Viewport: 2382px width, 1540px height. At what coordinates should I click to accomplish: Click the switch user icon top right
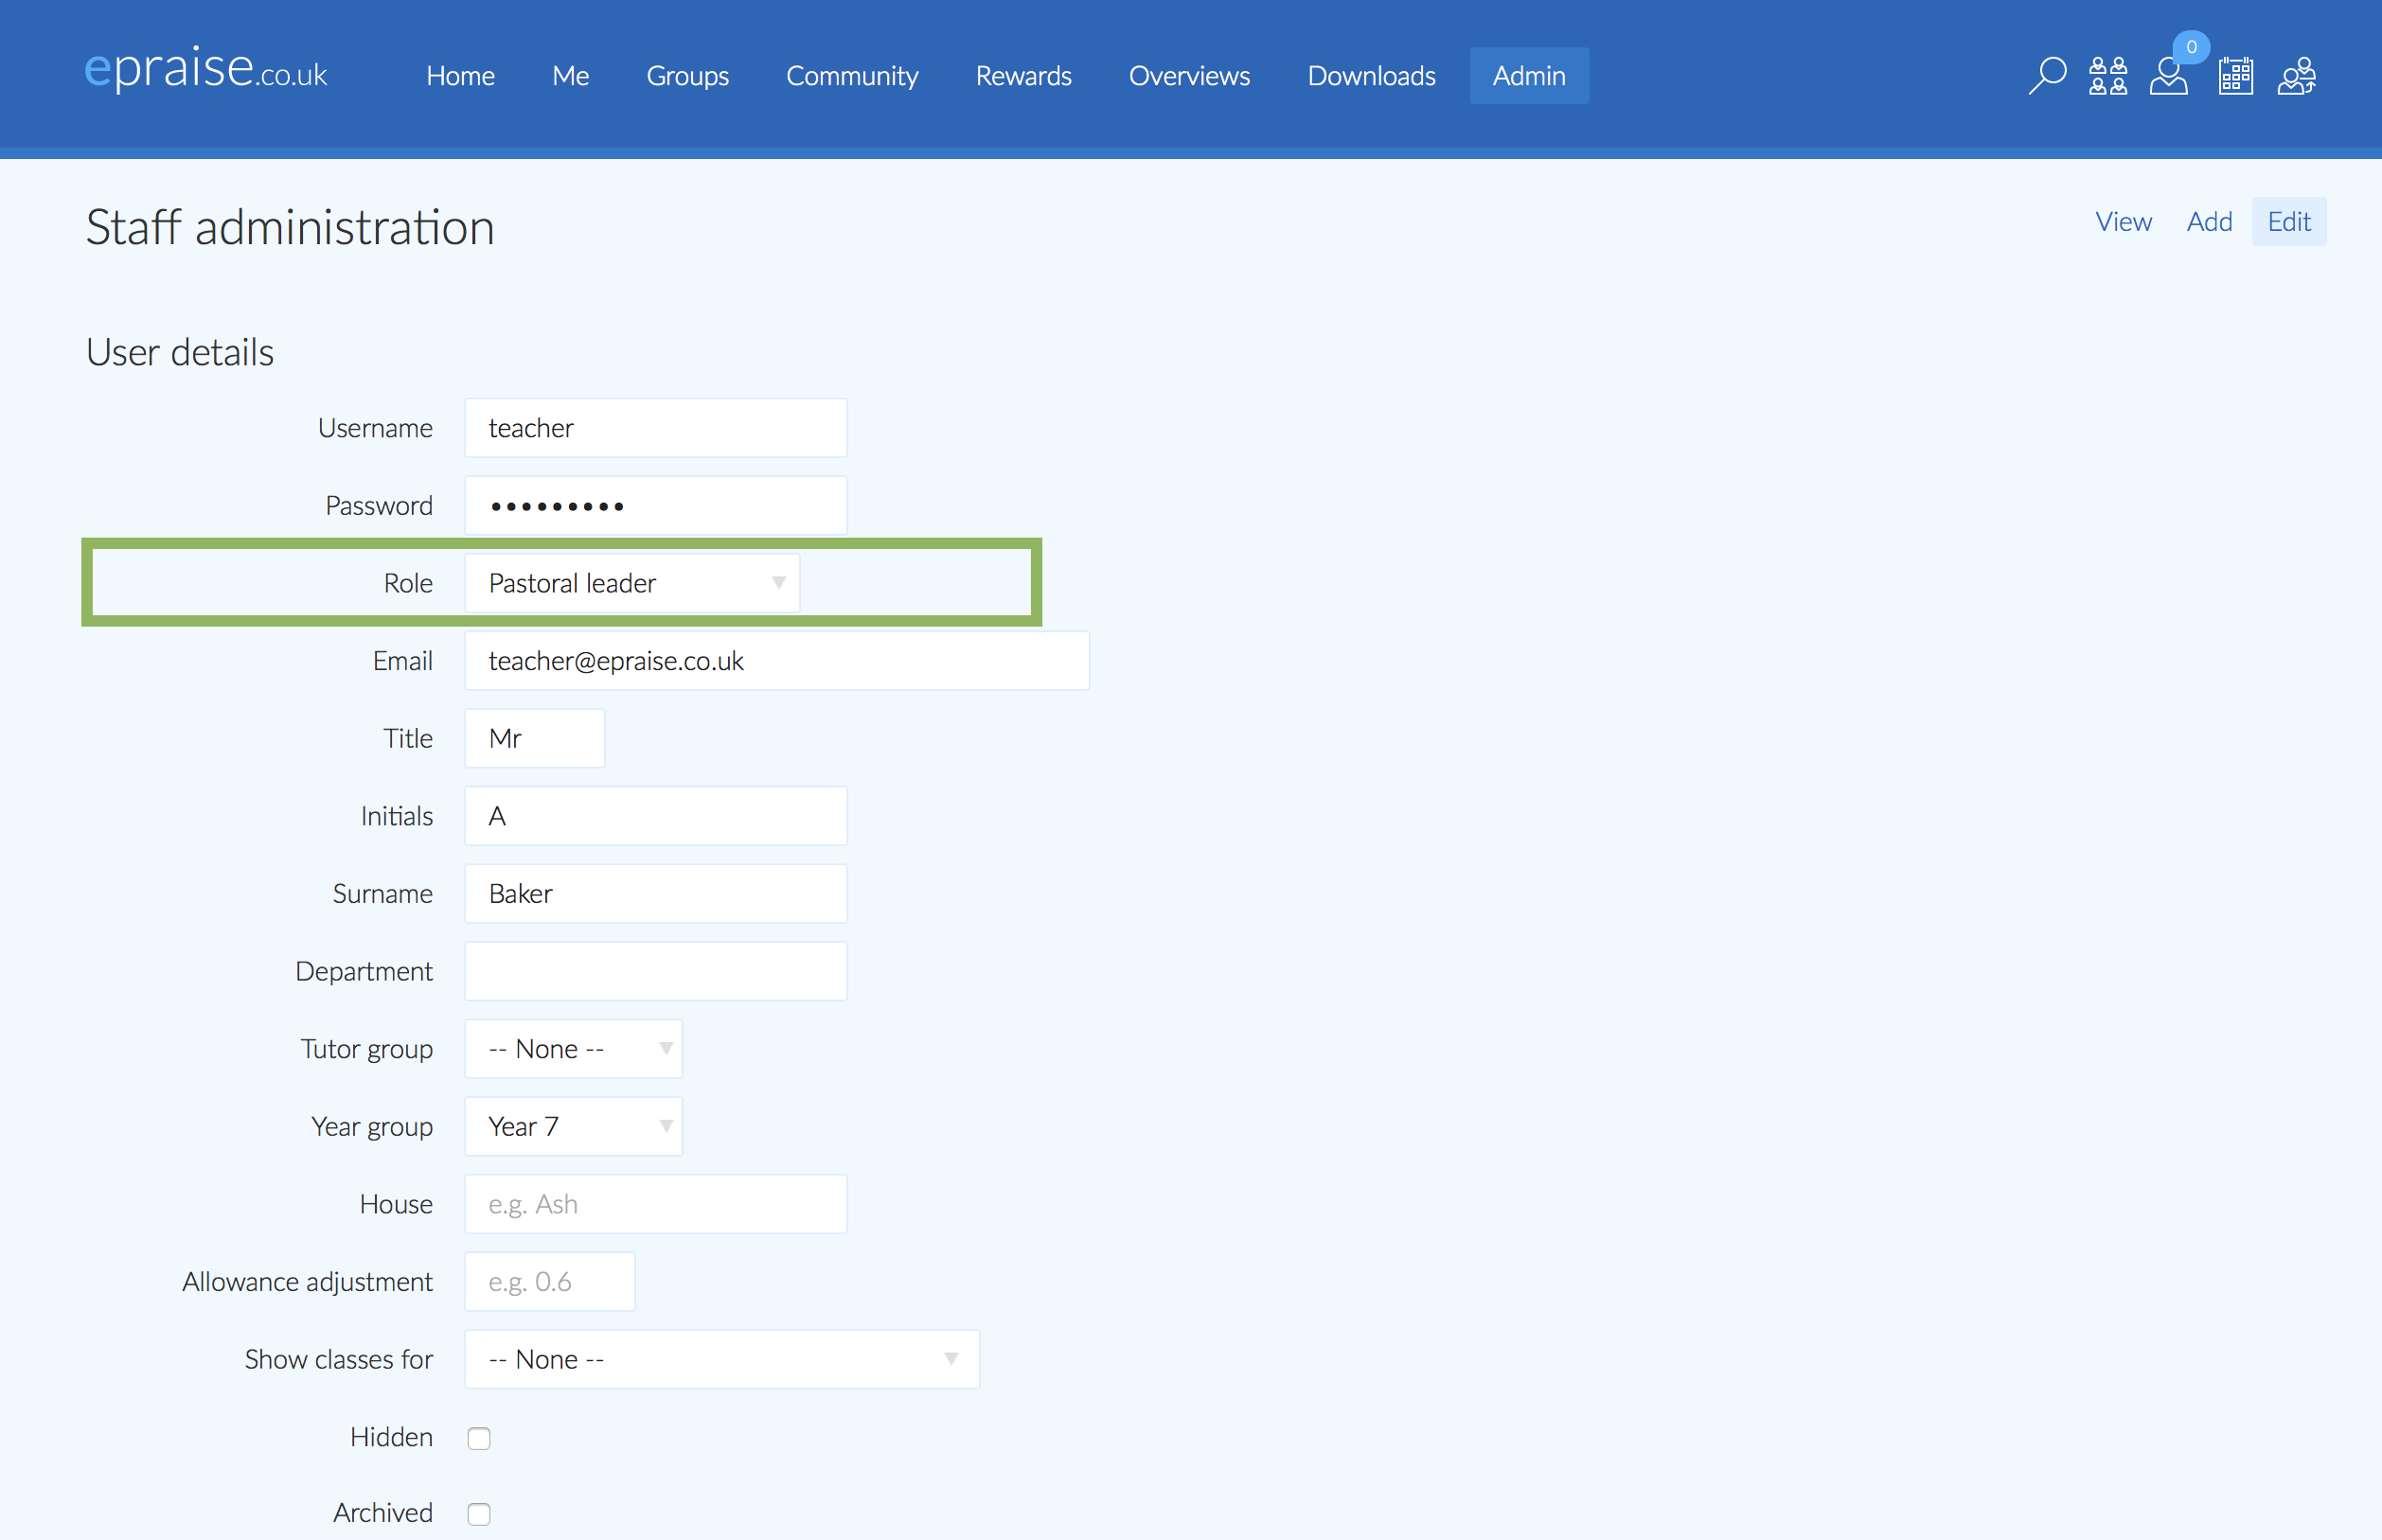2297,75
